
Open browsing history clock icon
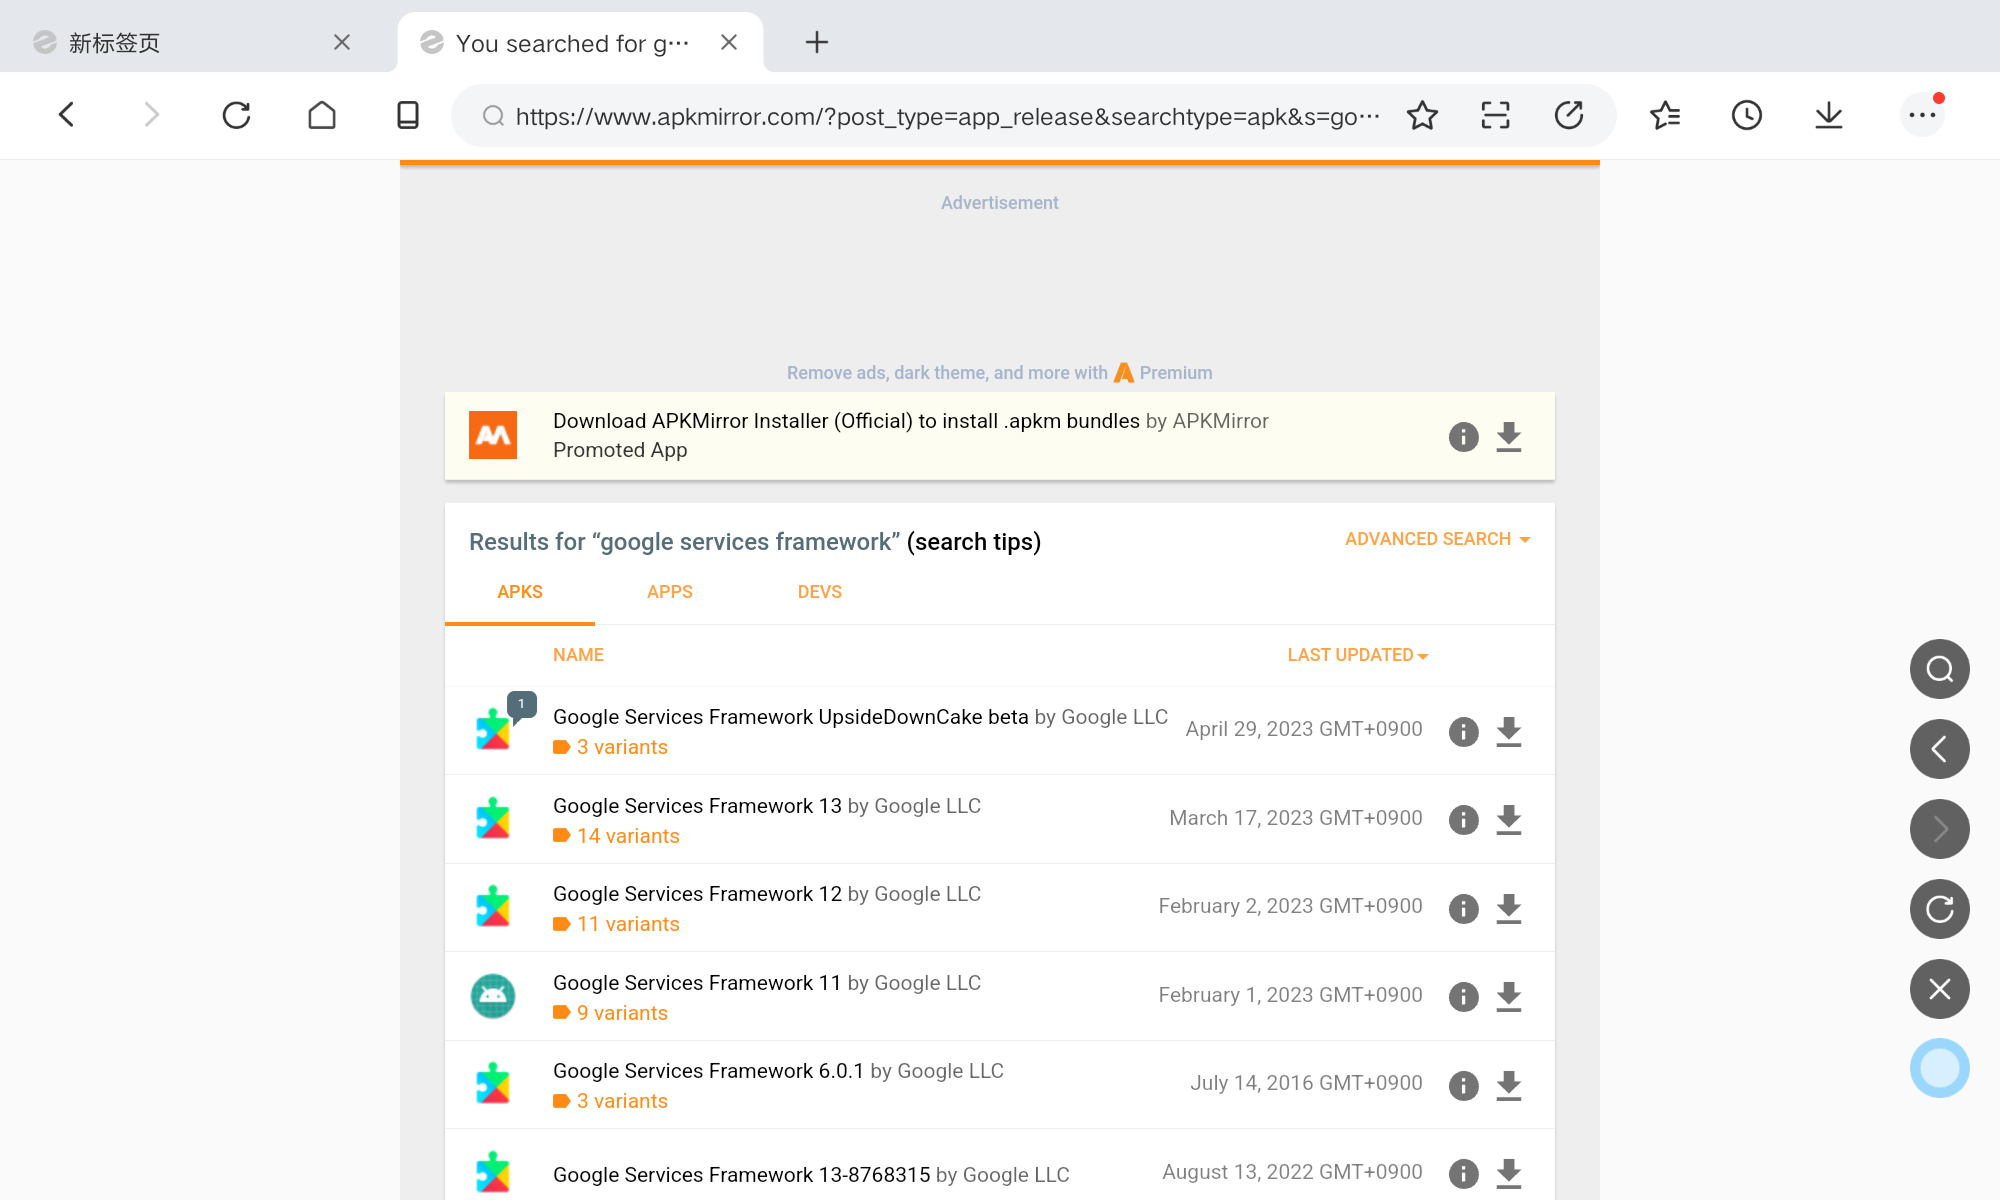coord(1746,116)
